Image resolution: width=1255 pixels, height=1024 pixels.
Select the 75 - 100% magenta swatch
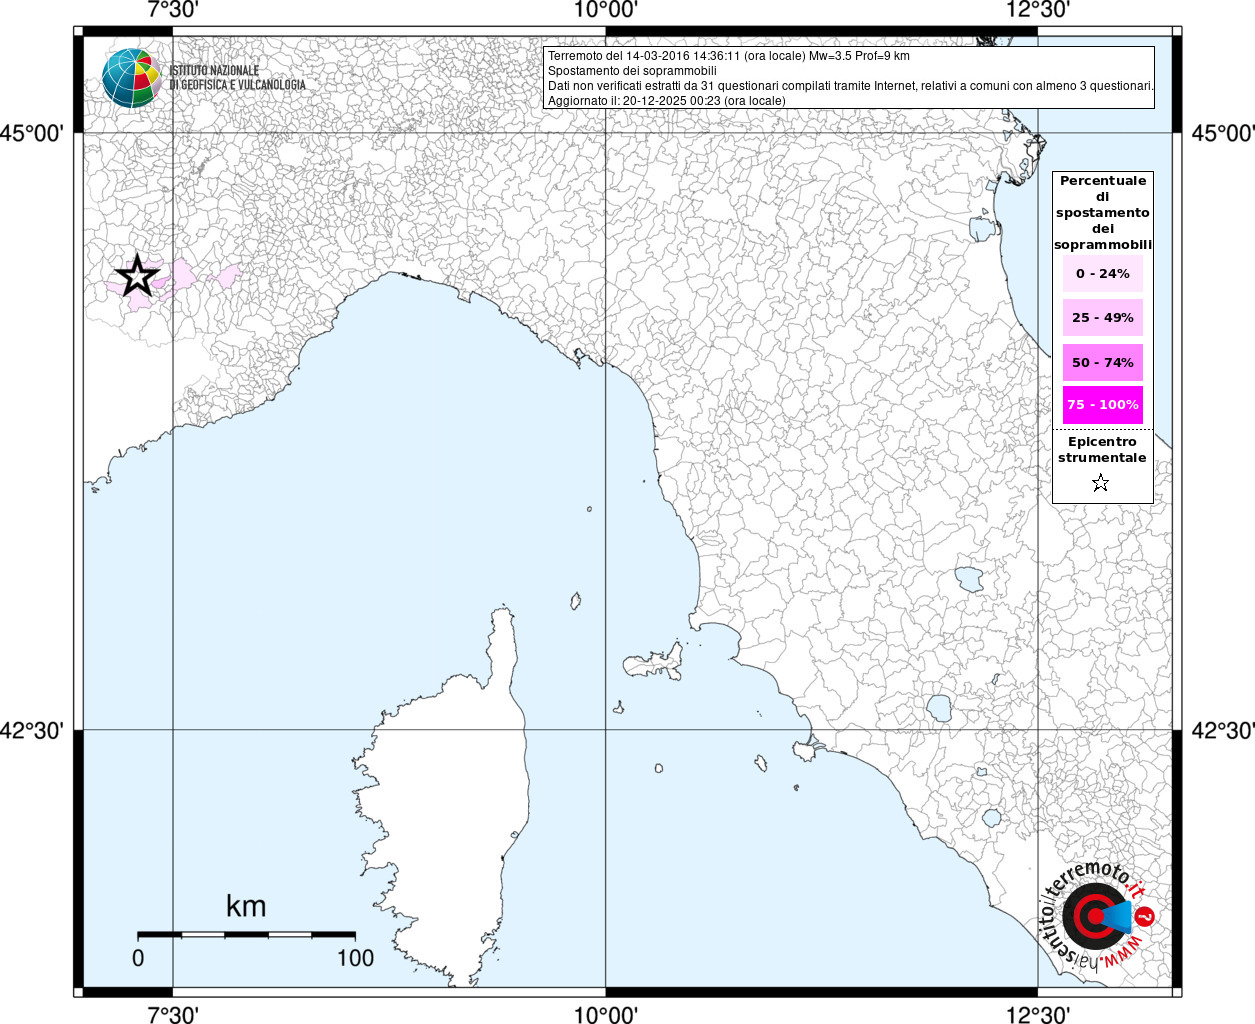pyautogui.click(x=1103, y=404)
